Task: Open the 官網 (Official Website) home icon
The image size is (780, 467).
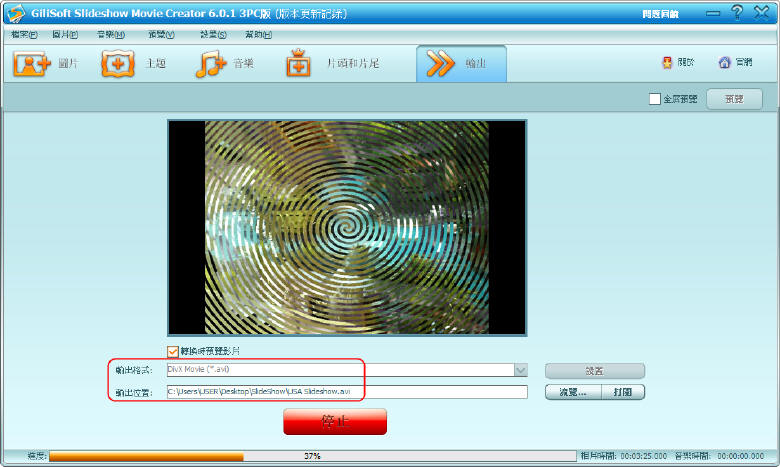Action: pos(724,63)
